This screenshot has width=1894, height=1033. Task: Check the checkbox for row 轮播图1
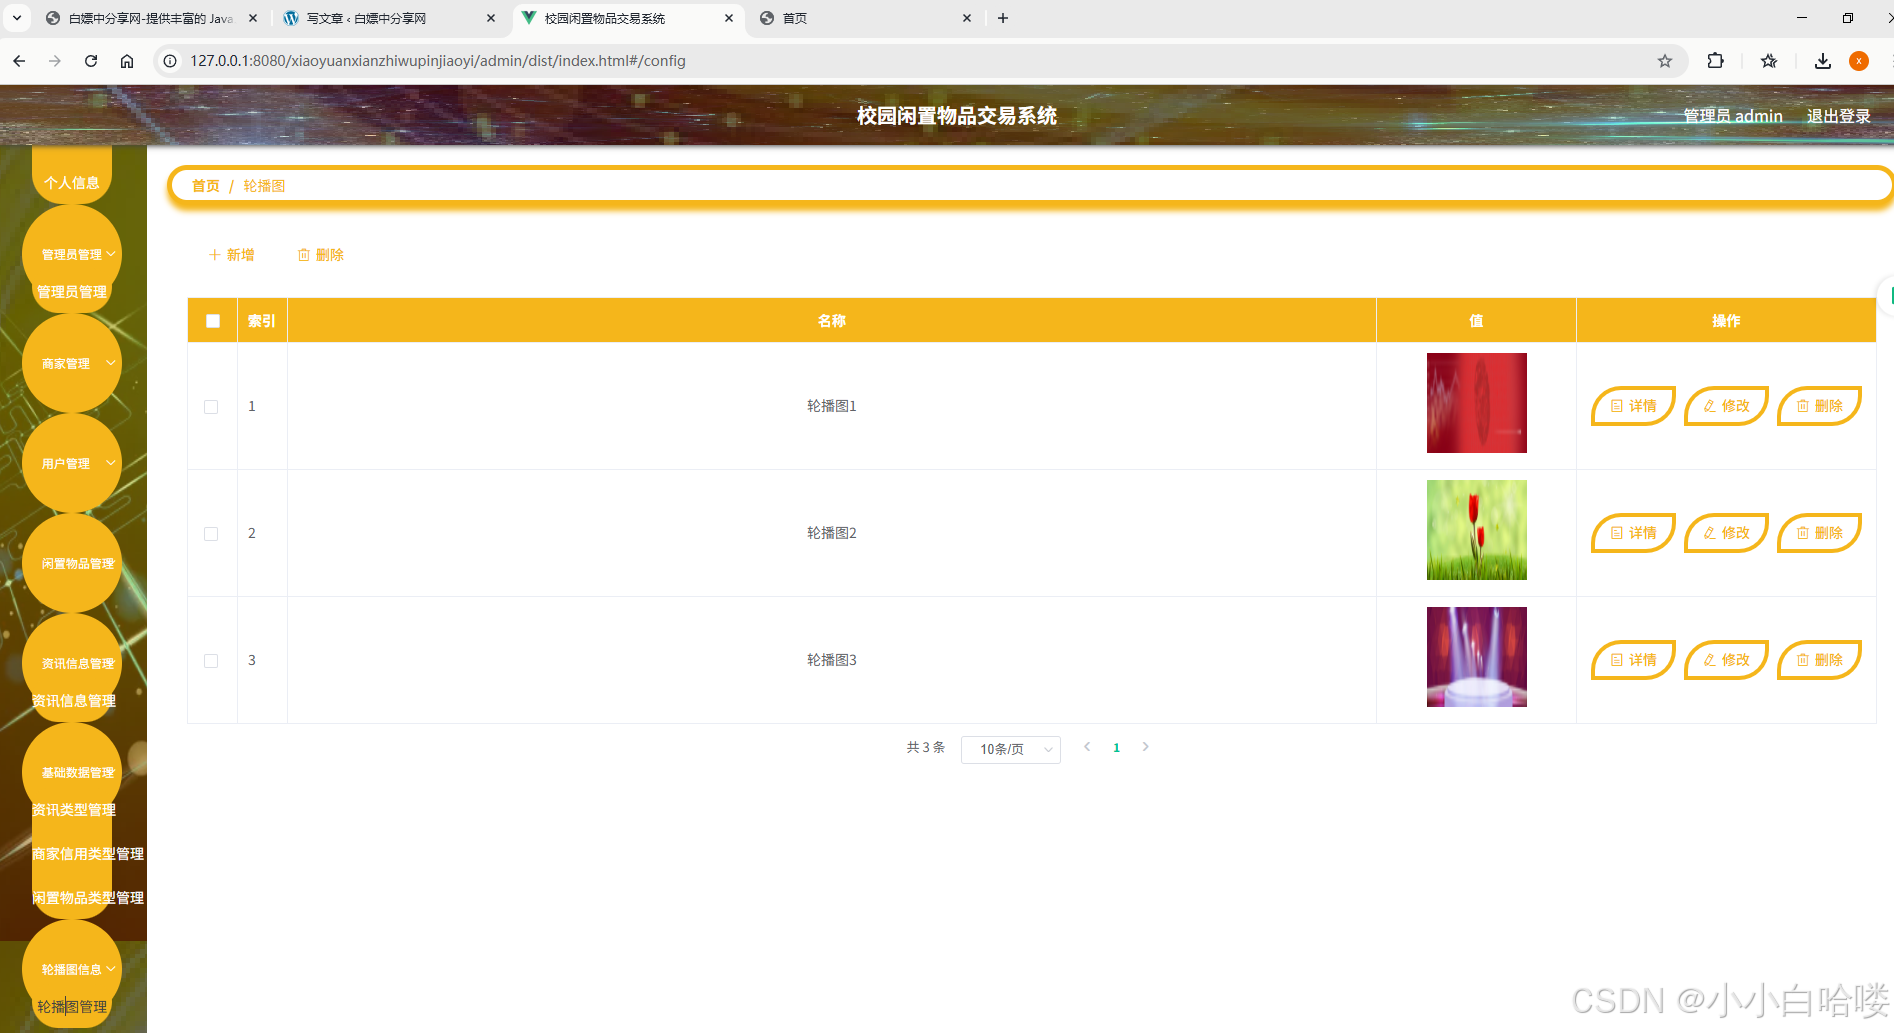(211, 407)
